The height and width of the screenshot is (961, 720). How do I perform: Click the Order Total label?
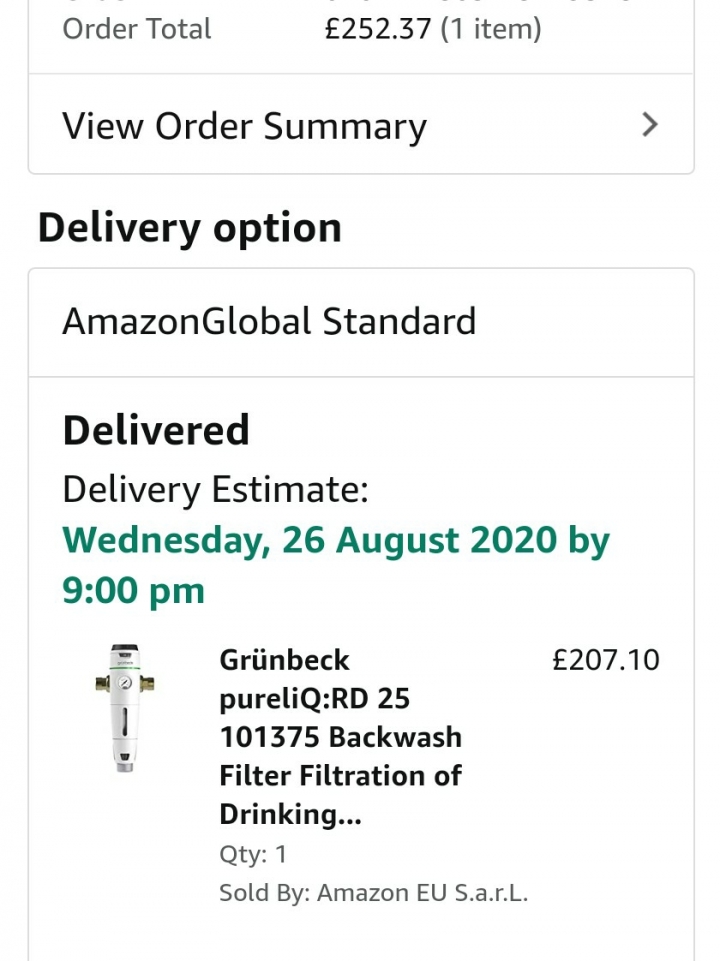pos(137,29)
